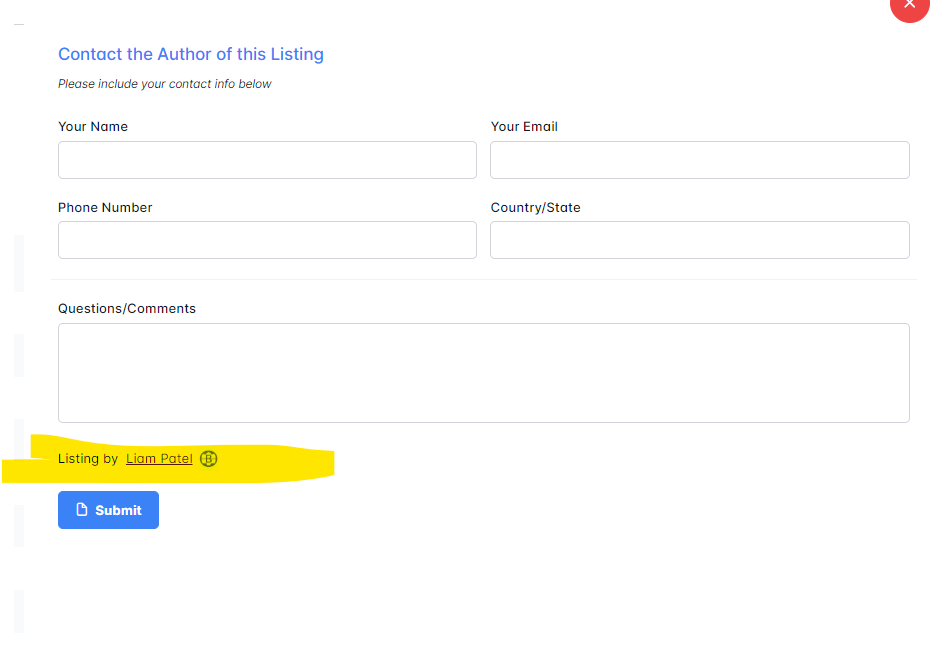
Task: Click the "Your Email" field label
Action: coord(524,127)
